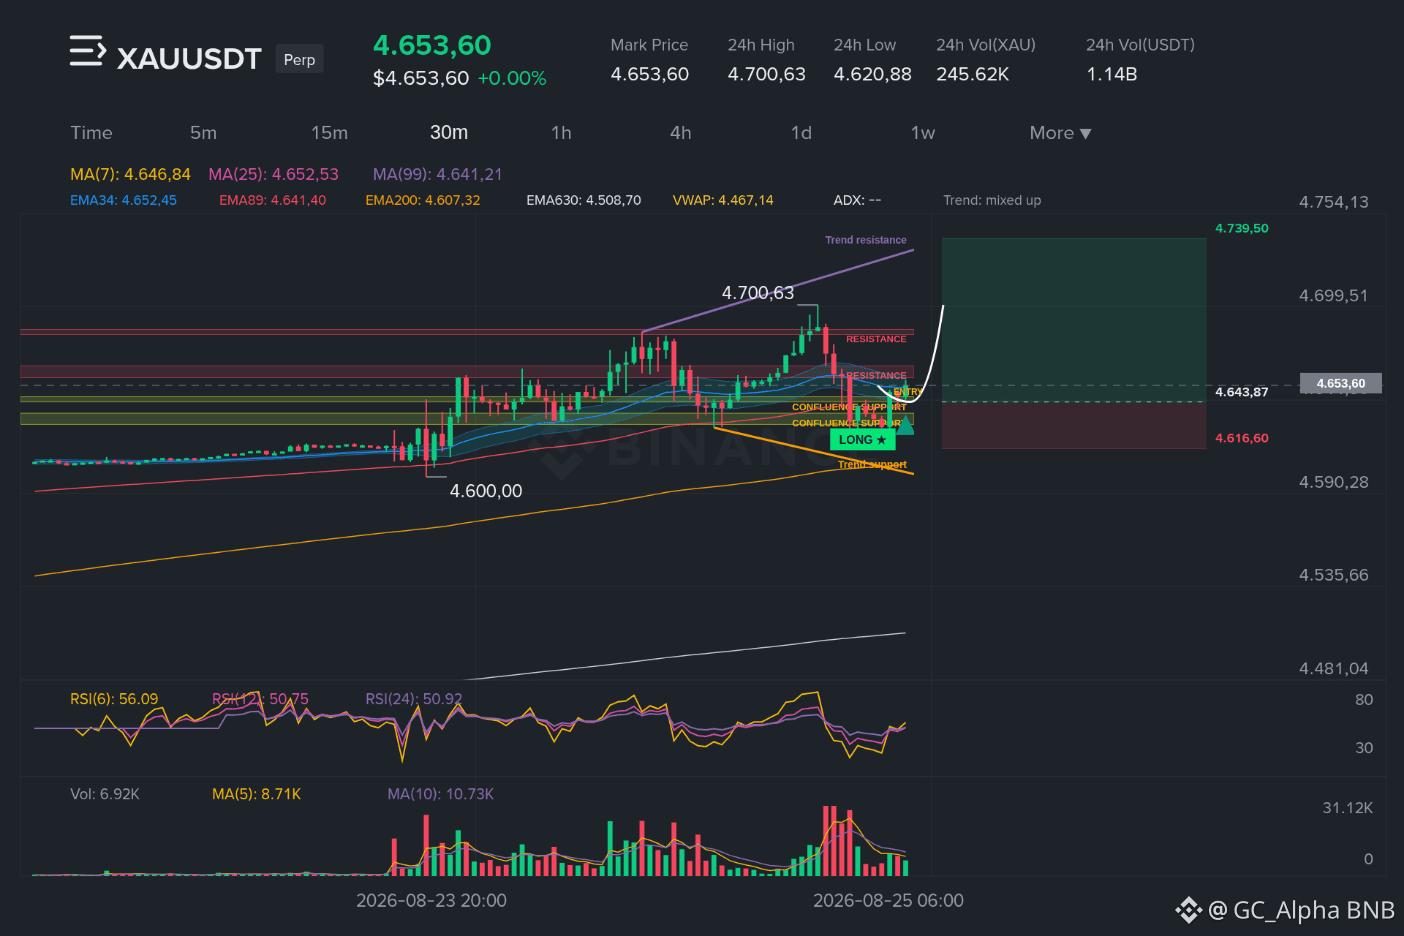Click the ADX indicator label

click(x=857, y=200)
